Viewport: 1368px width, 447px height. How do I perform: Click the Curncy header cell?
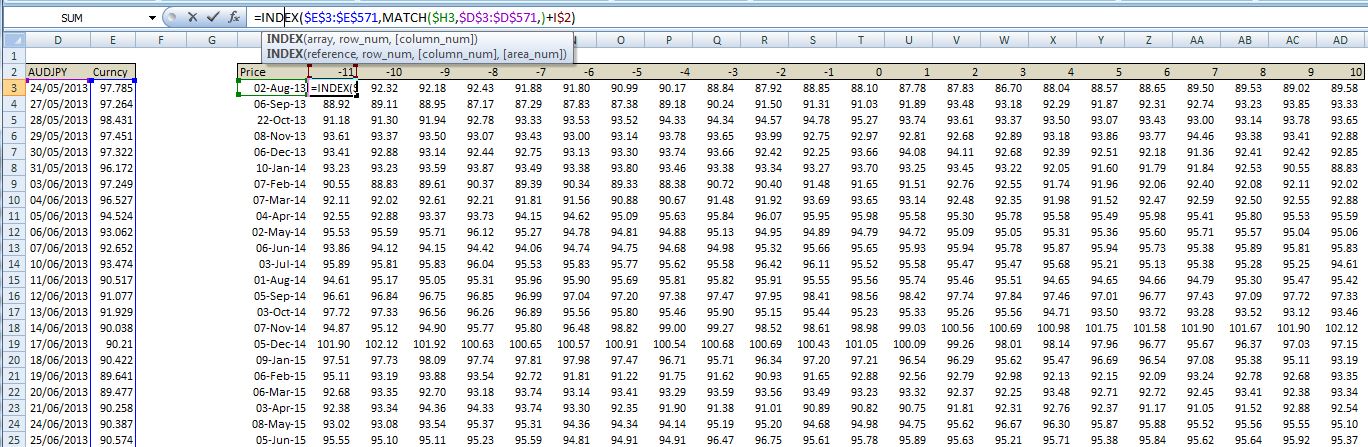pos(113,72)
